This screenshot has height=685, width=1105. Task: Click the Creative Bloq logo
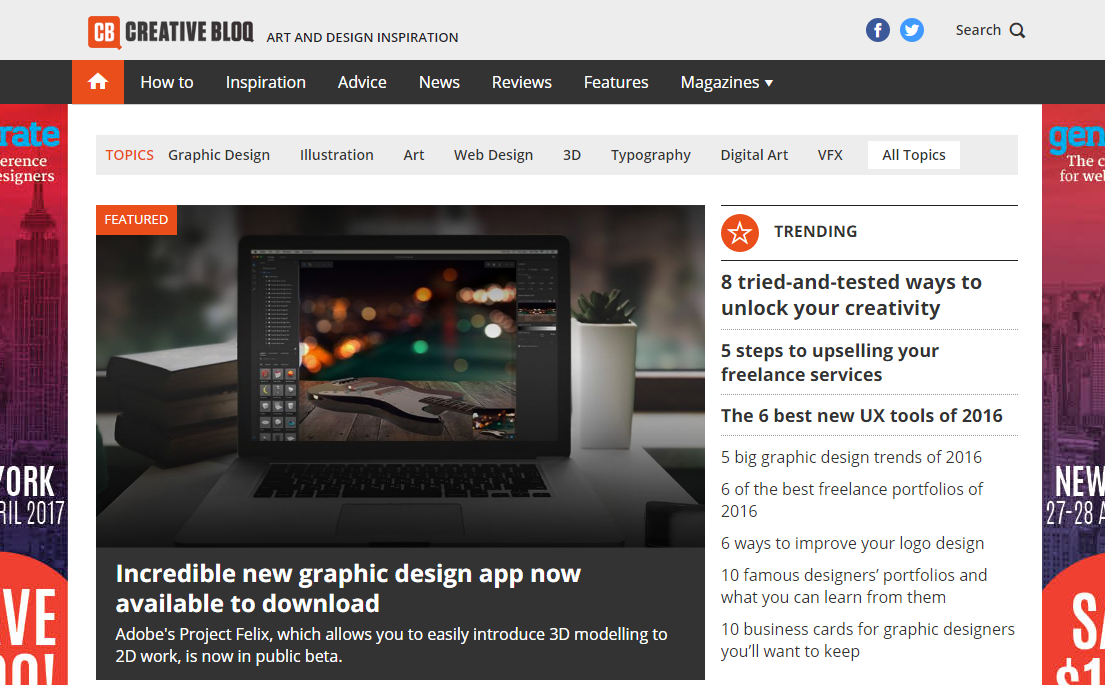coord(170,31)
